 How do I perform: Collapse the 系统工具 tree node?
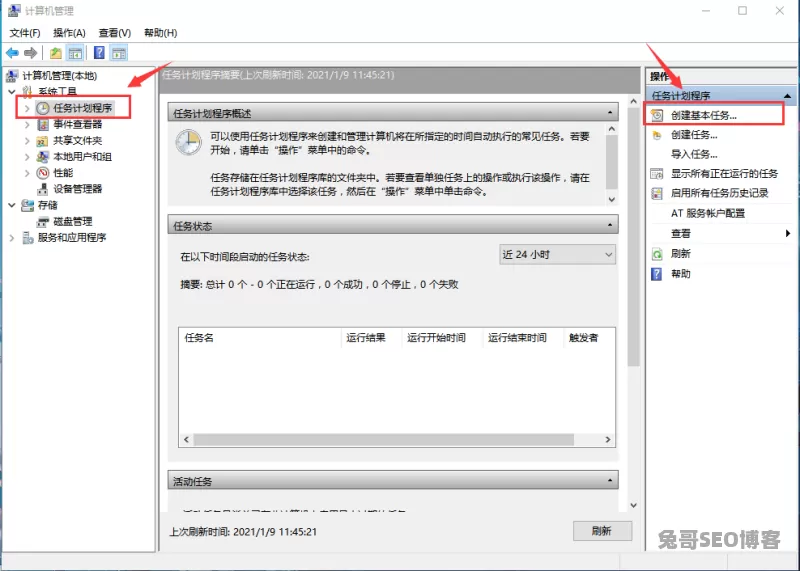12,92
